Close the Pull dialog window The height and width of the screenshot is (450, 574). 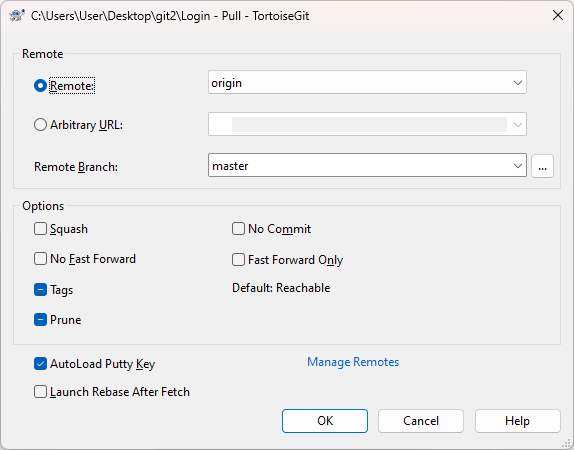tap(558, 15)
